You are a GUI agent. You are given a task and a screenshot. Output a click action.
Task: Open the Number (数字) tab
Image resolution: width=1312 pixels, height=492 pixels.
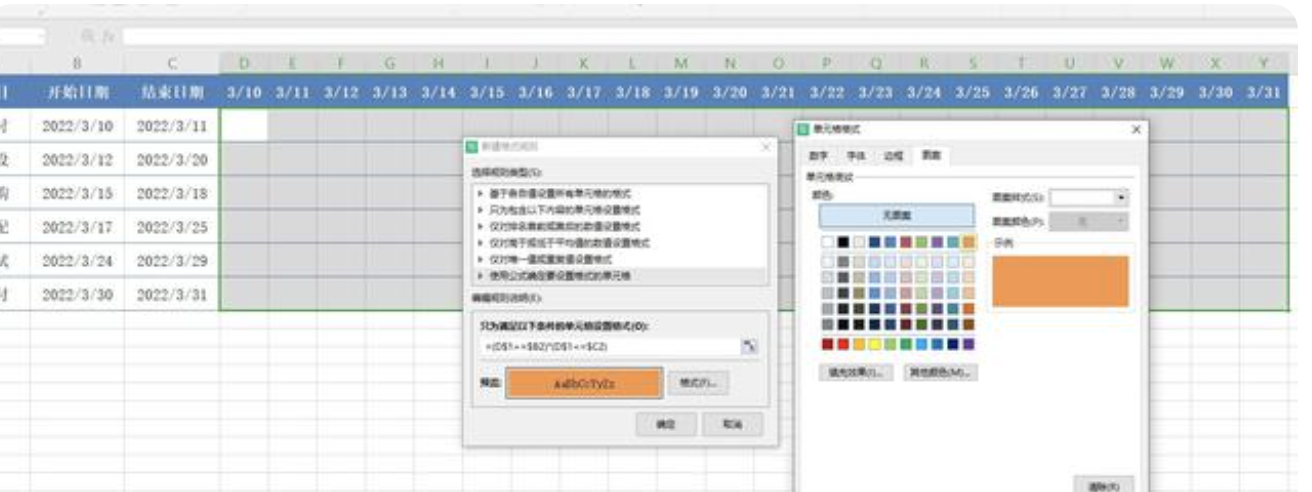click(x=818, y=156)
